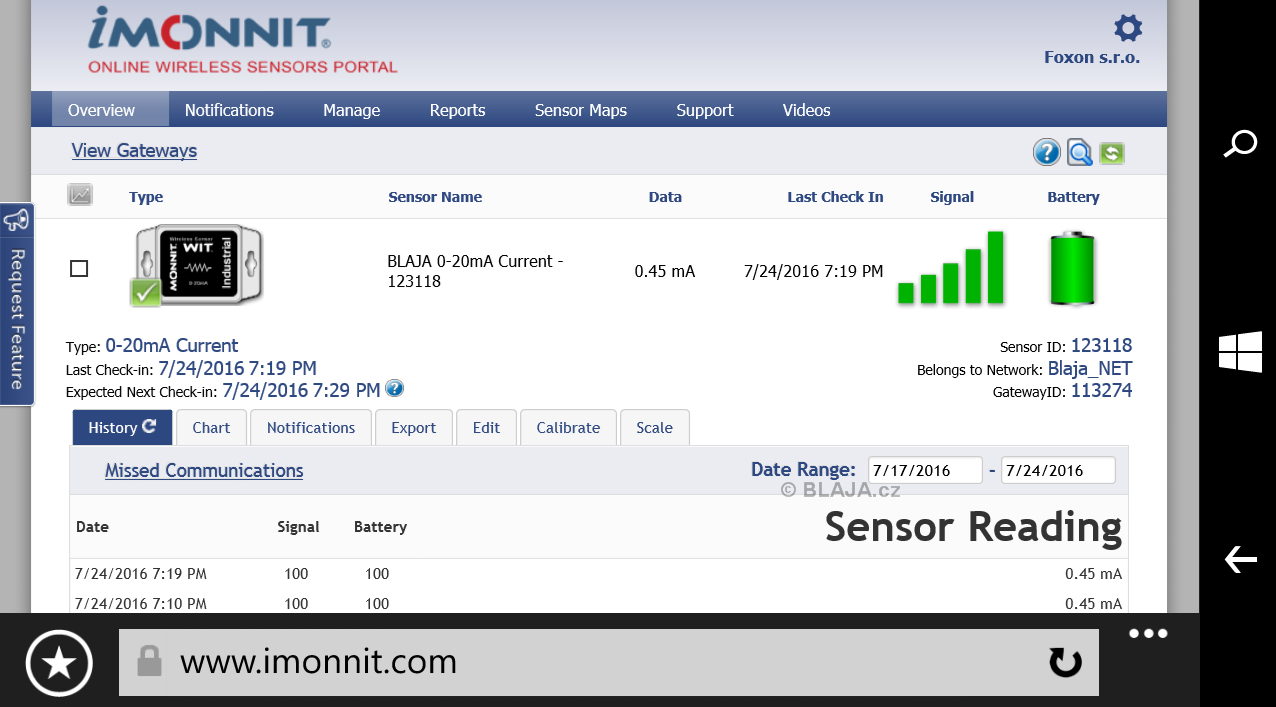The image size is (1276, 707).
Task: Click the Signal column header in sensor list
Action: click(x=952, y=197)
